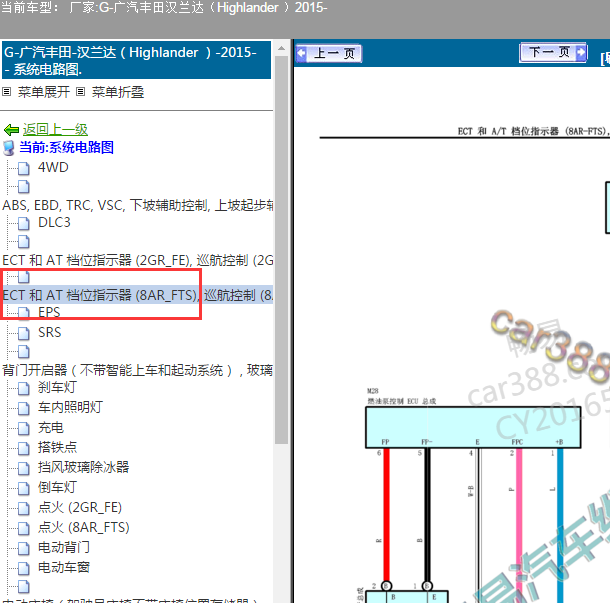Viewport: 610px width, 603px height.
Task: Click the sidebar scroll-up arrow
Action: click(281, 49)
